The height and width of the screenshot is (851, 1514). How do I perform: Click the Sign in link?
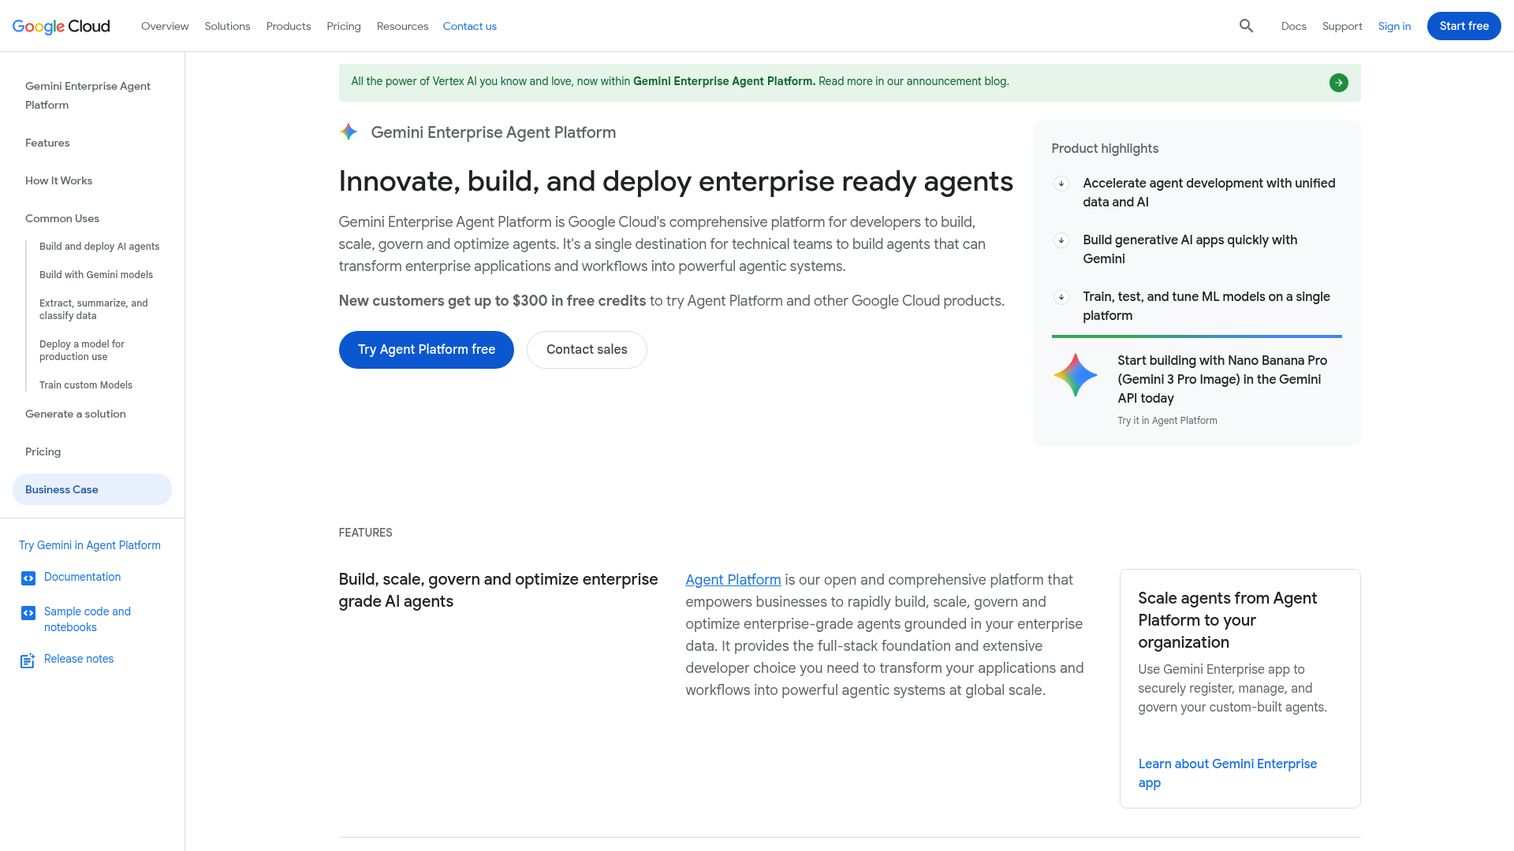tap(1394, 26)
